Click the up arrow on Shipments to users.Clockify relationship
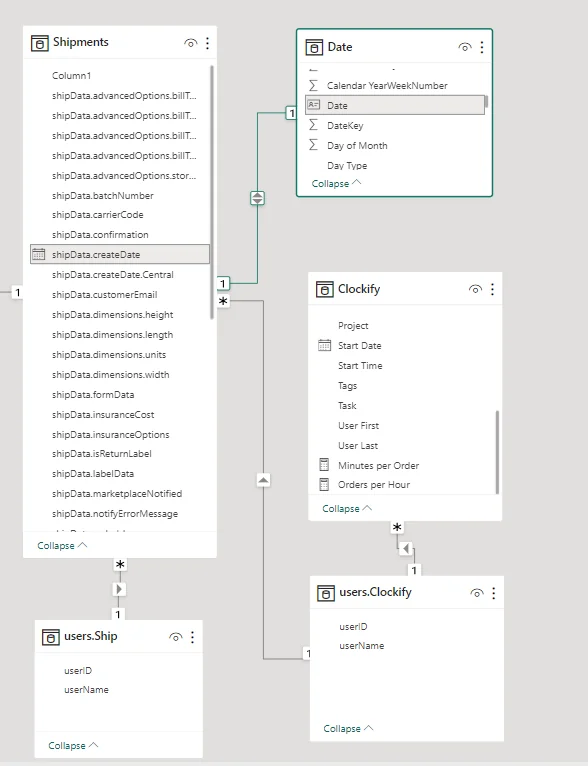This screenshot has height=766, width=588. click(263, 480)
